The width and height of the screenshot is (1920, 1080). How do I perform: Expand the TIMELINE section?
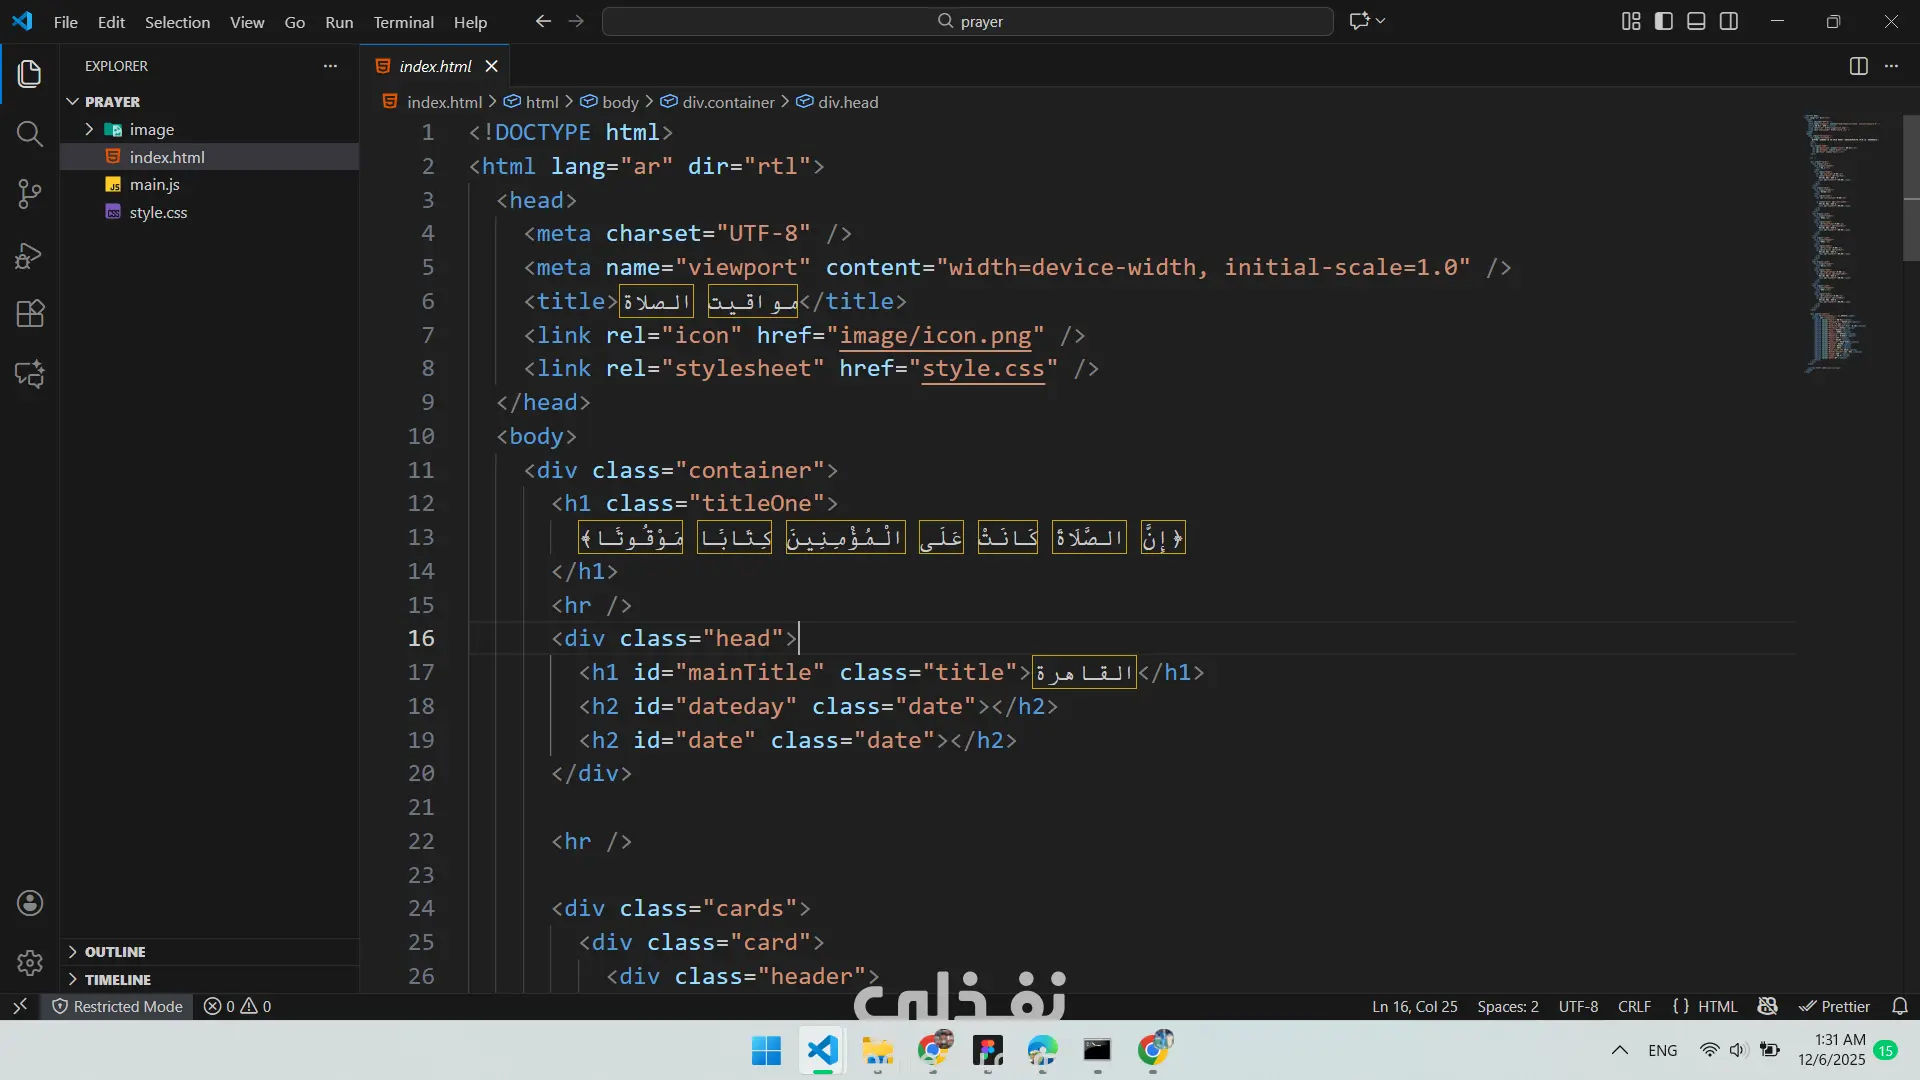[117, 979]
